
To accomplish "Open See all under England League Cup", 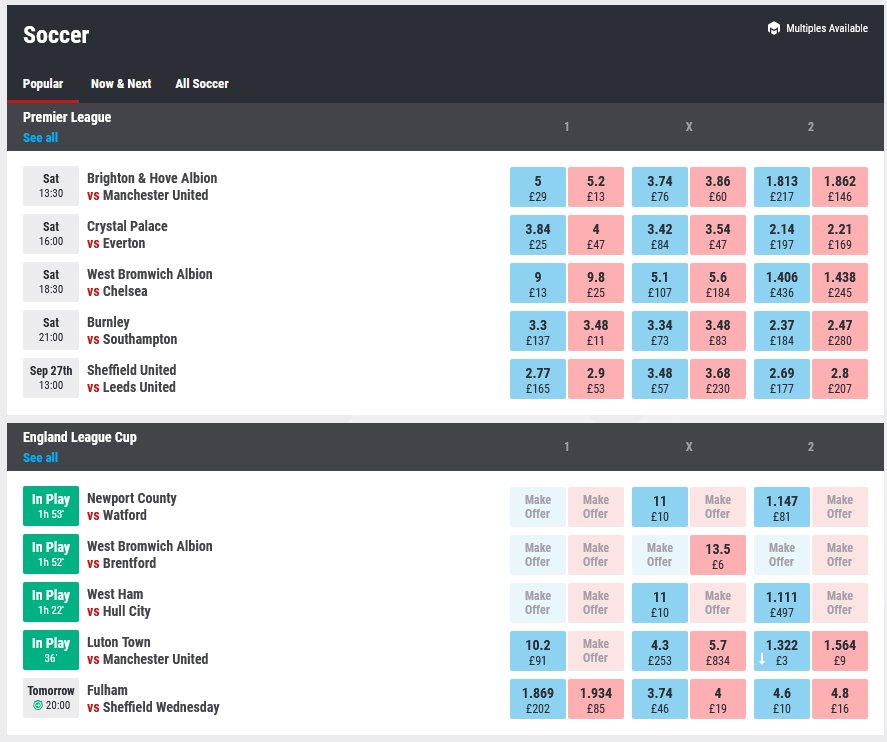I will (x=40, y=458).
